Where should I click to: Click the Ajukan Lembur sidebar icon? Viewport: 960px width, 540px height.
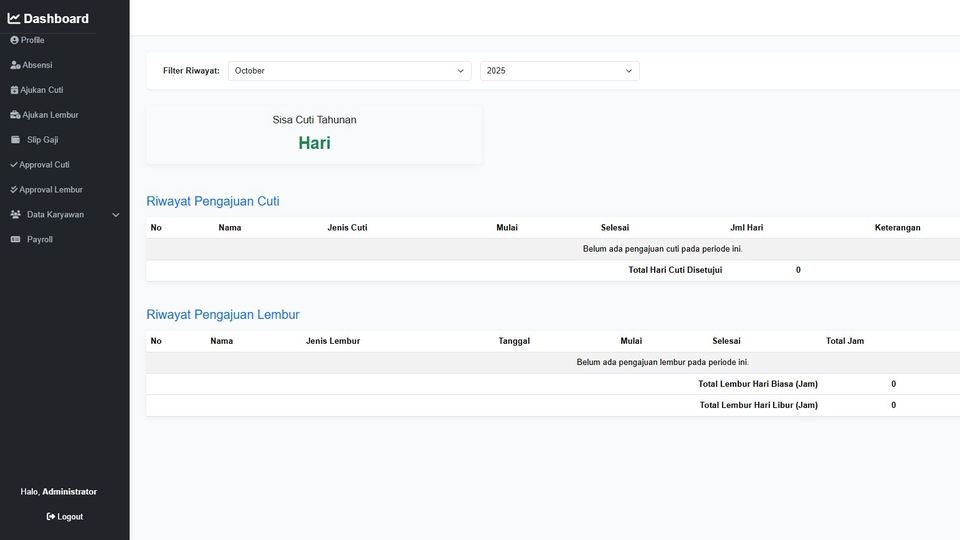tap(15, 115)
